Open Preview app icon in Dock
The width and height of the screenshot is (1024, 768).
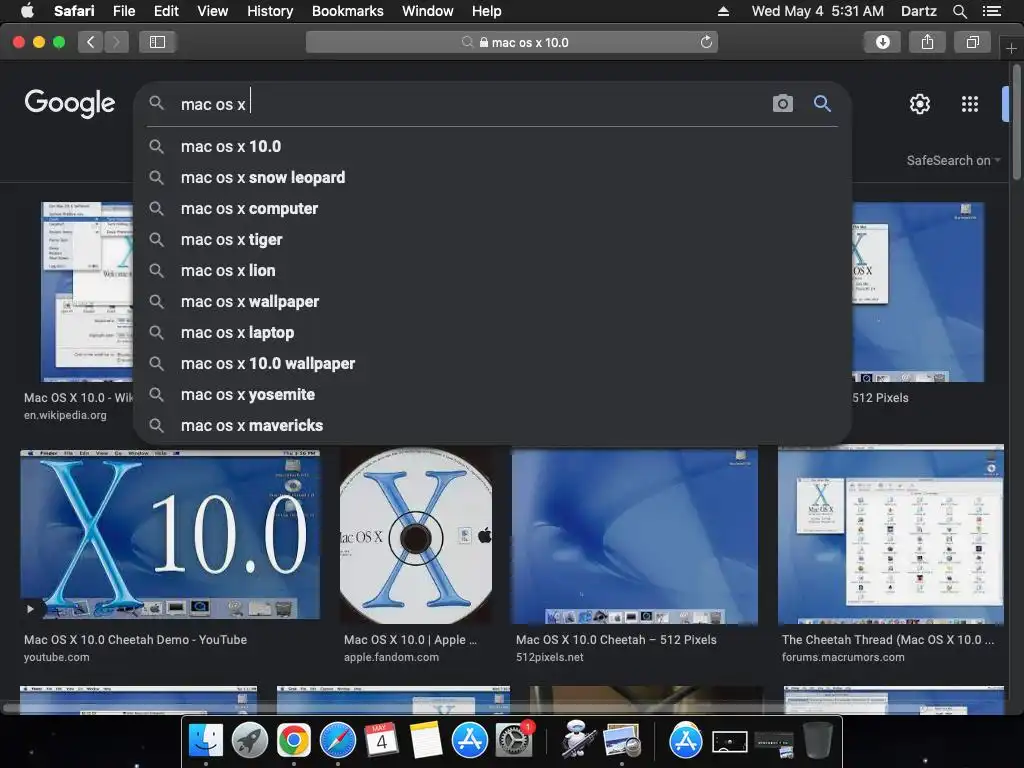click(622, 741)
